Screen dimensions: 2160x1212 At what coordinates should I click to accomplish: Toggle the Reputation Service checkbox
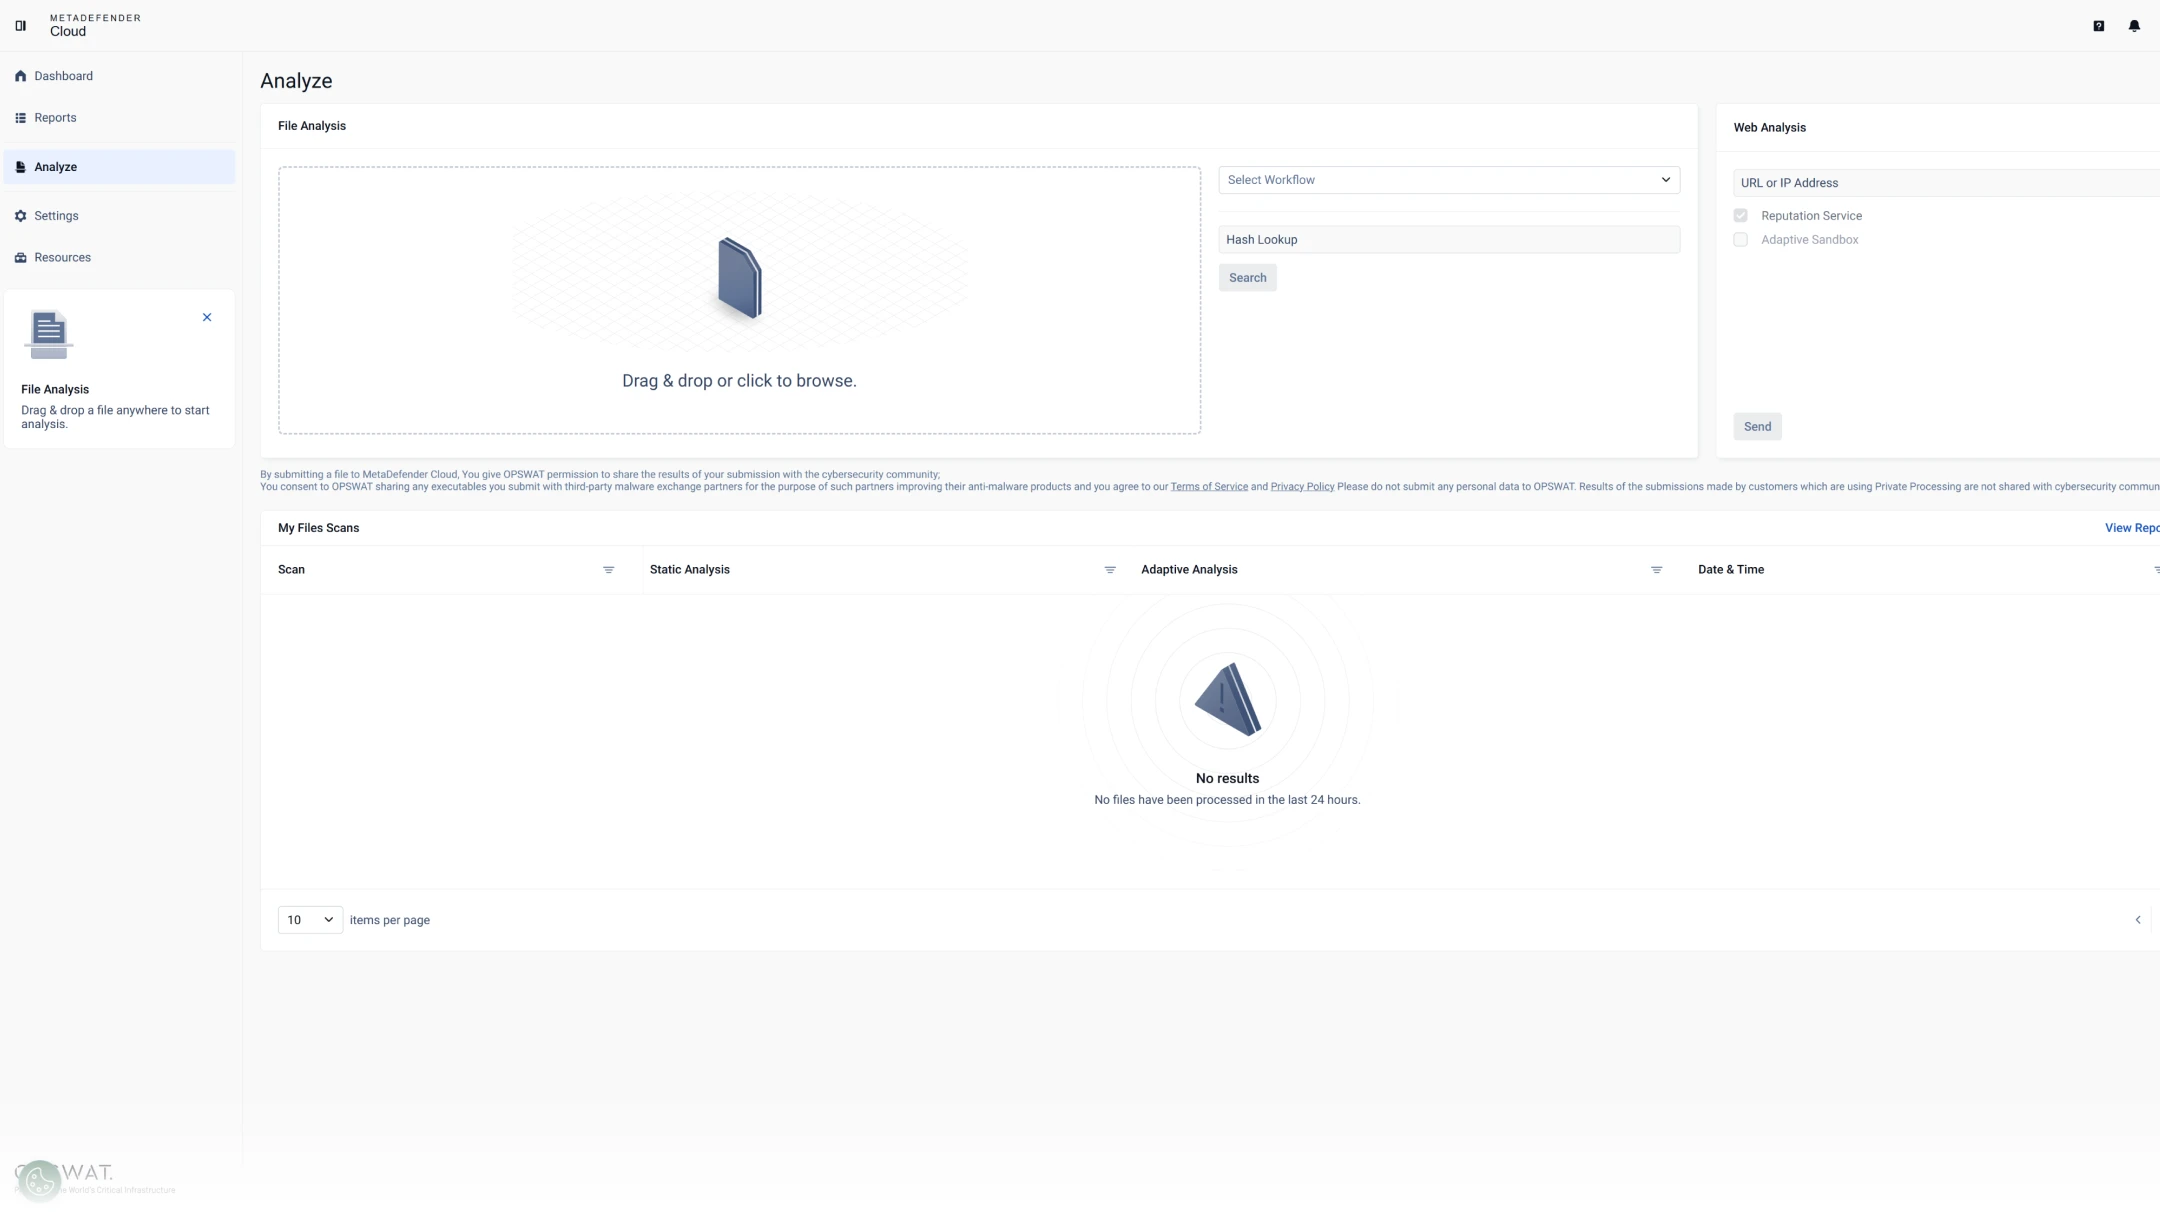1741,216
